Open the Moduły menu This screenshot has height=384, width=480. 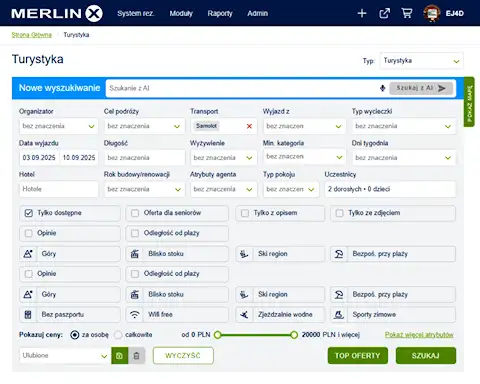(181, 13)
